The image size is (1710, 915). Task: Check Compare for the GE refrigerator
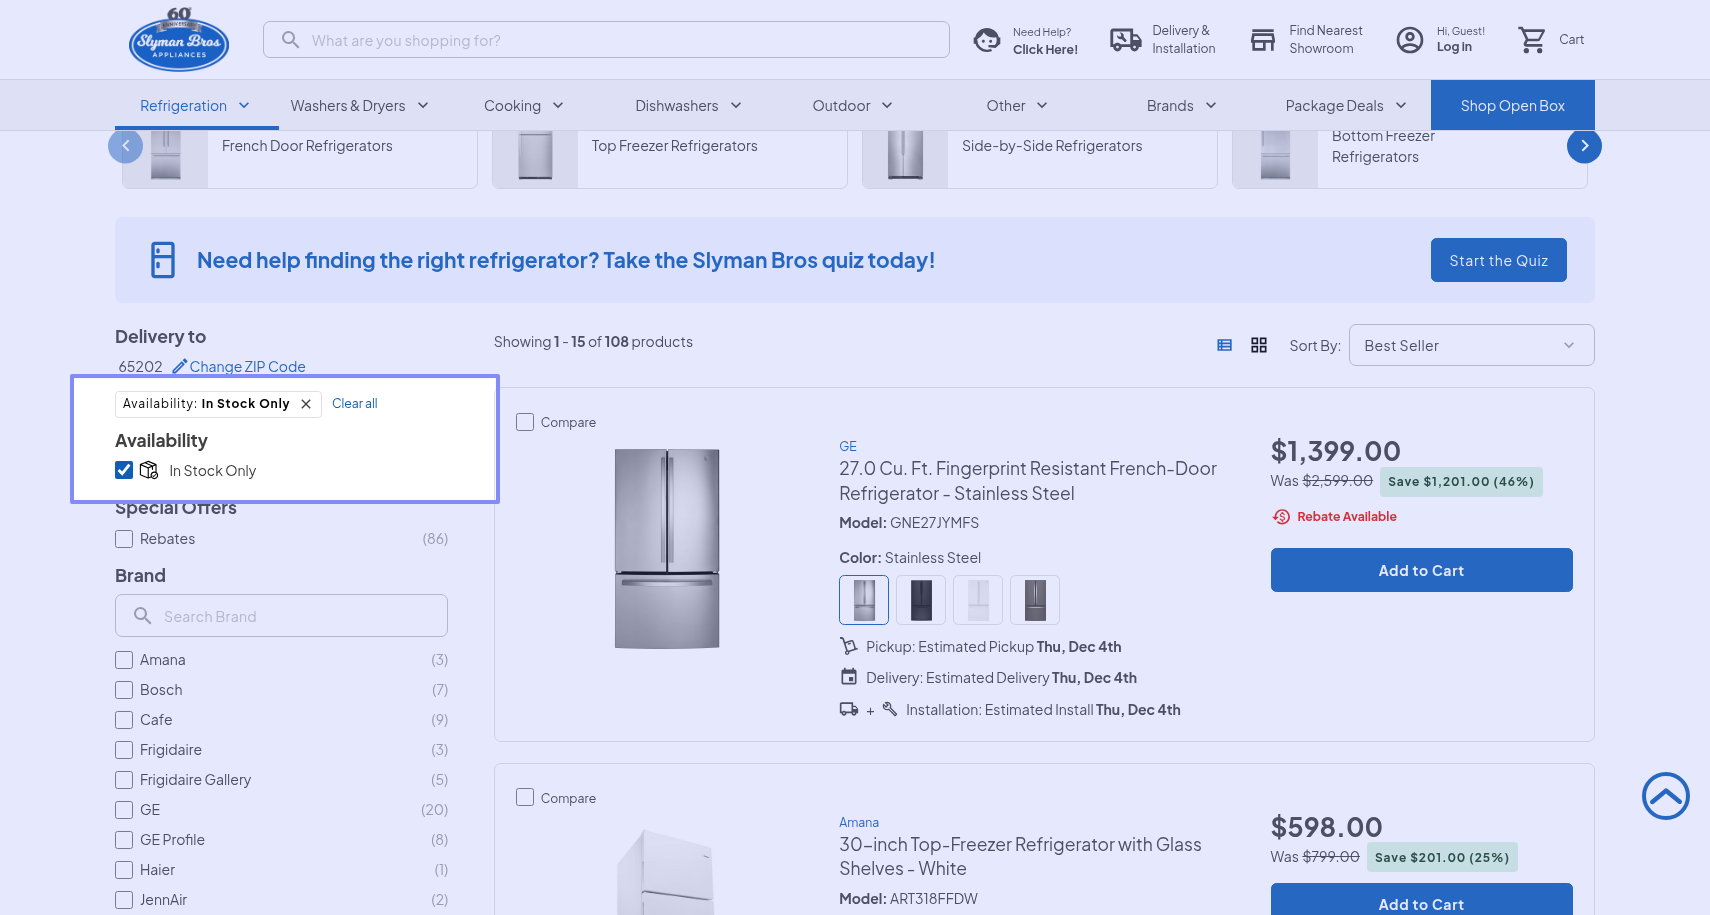pyautogui.click(x=525, y=422)
